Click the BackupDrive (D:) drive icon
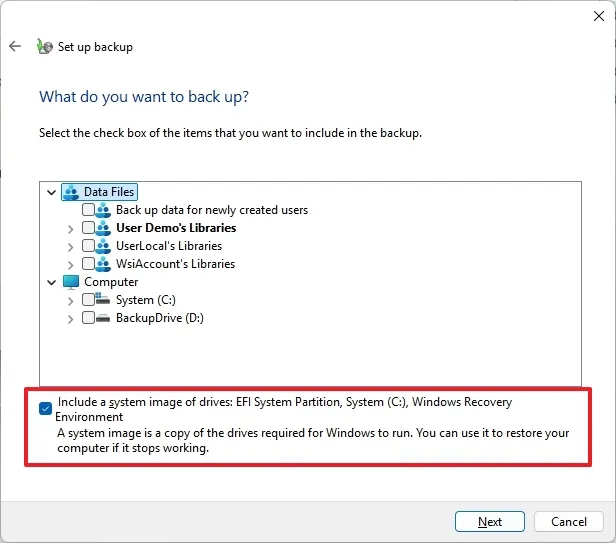616x543 pixels. click(103, 318)
